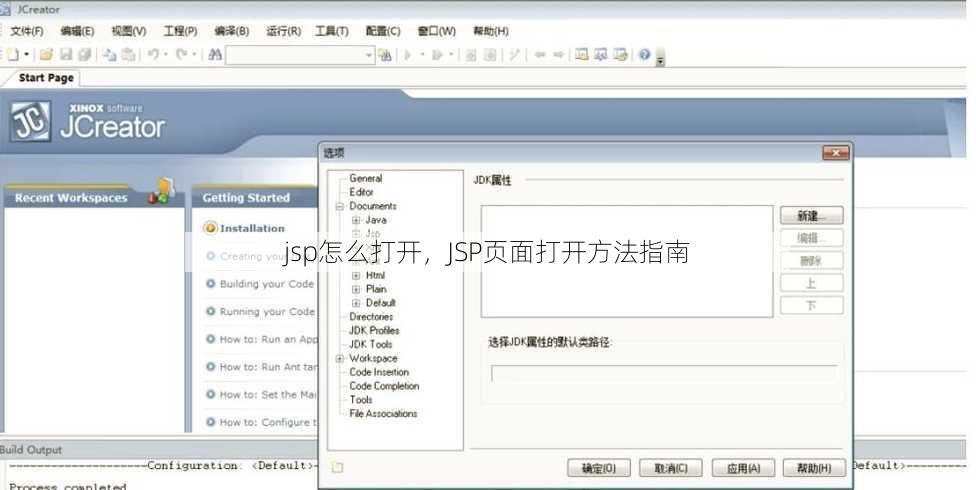Click the Save toolbar icon
Viewport: 976px width, 490px height.
66,55
